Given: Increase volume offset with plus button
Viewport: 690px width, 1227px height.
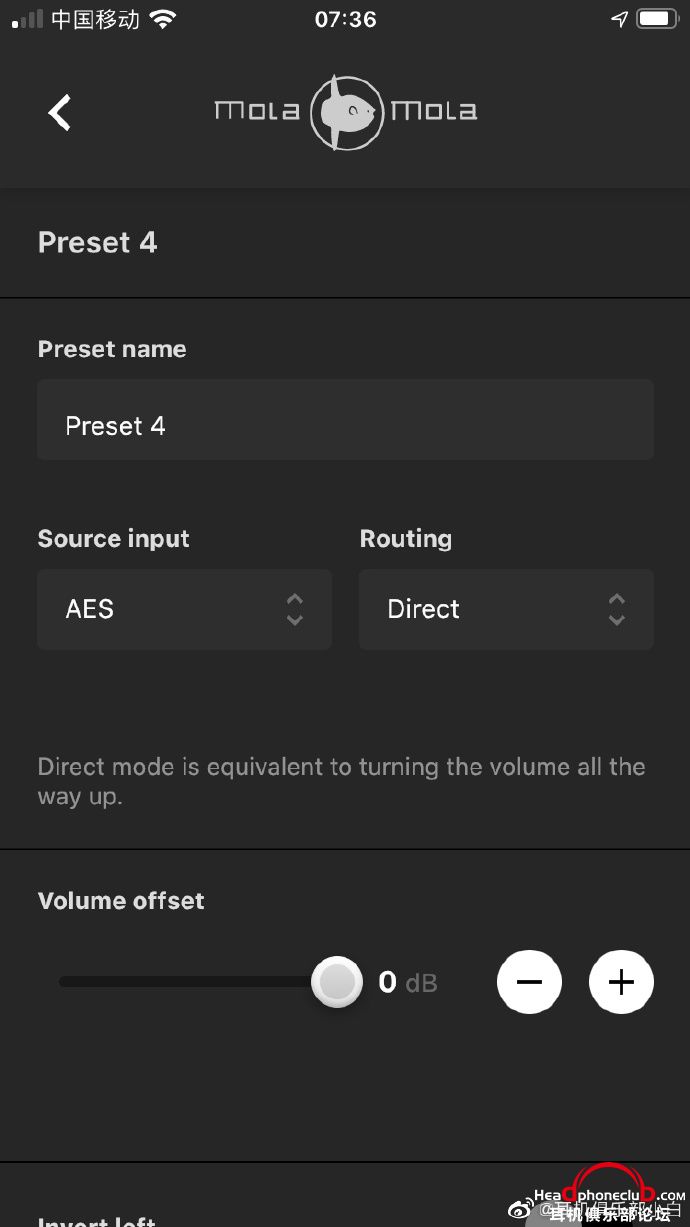Looking at the screenshot, I should pos(621,982).
